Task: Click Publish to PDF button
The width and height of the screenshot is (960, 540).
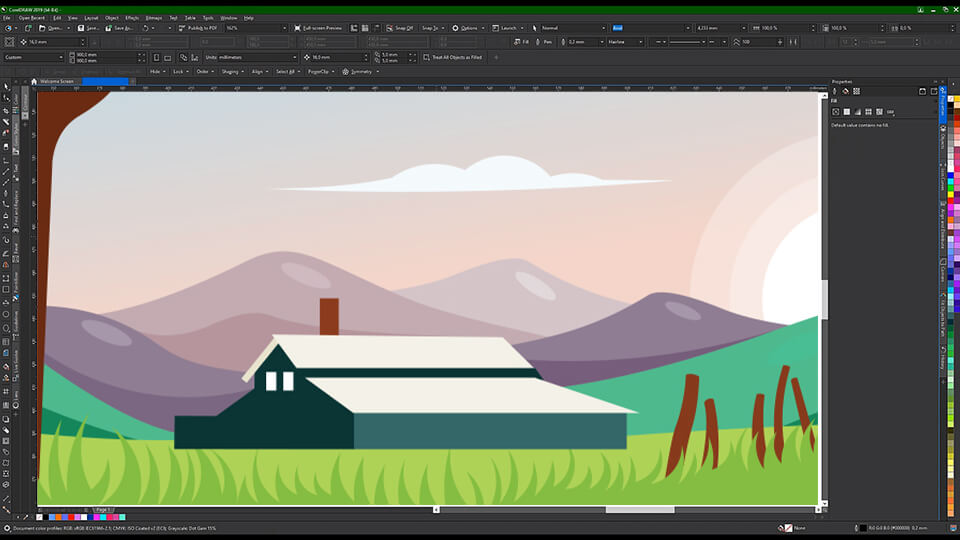Action: point(198,28)
